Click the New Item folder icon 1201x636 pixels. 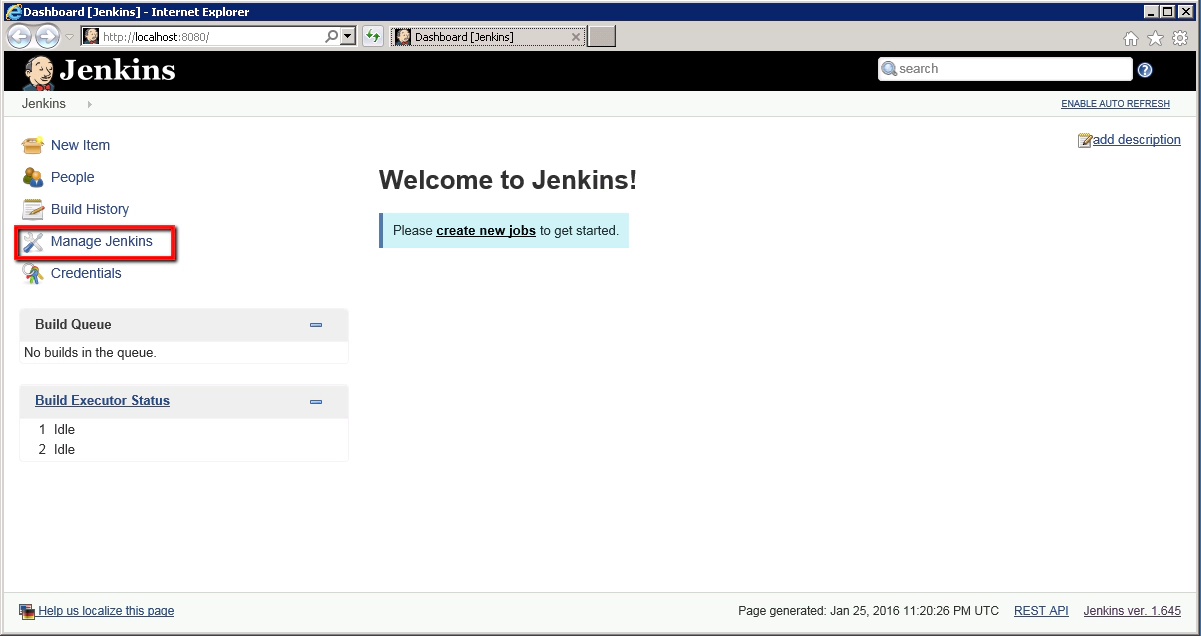coord(32,145)
